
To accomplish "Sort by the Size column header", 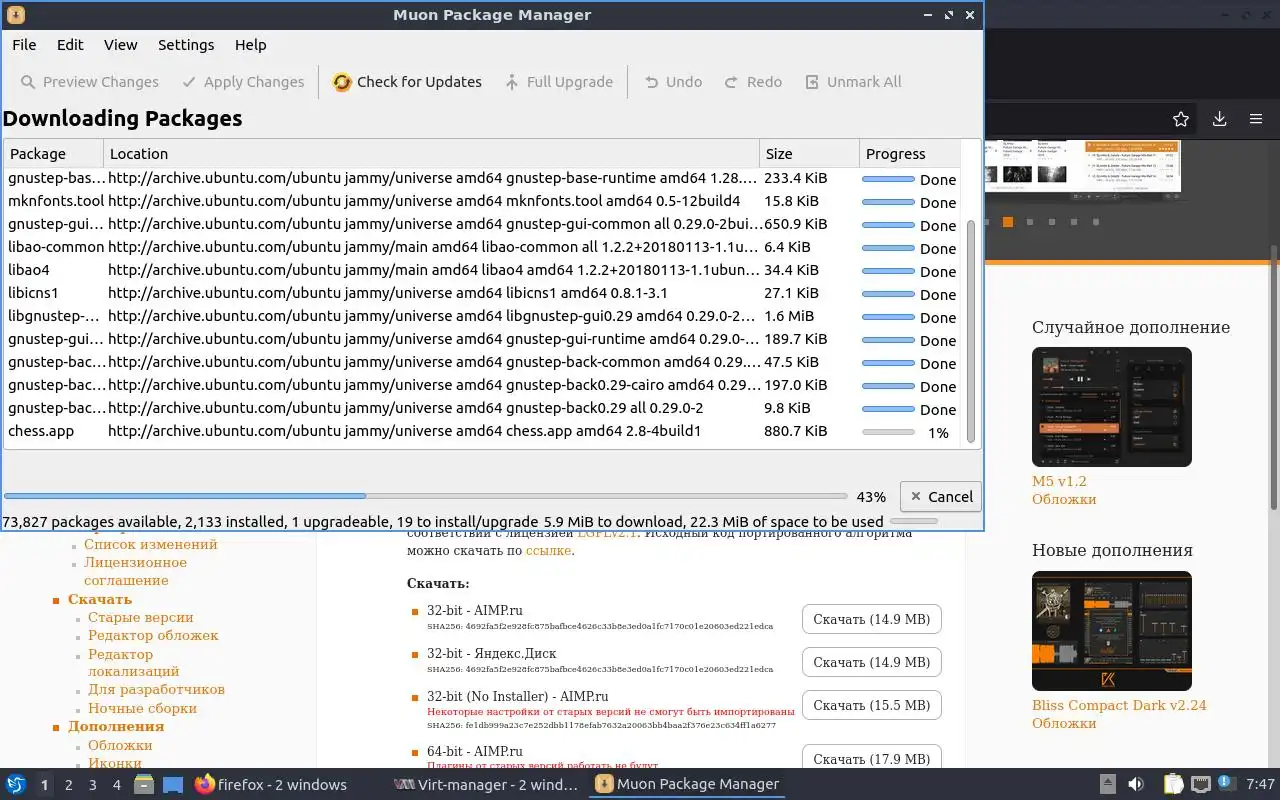I will (809, 154).
